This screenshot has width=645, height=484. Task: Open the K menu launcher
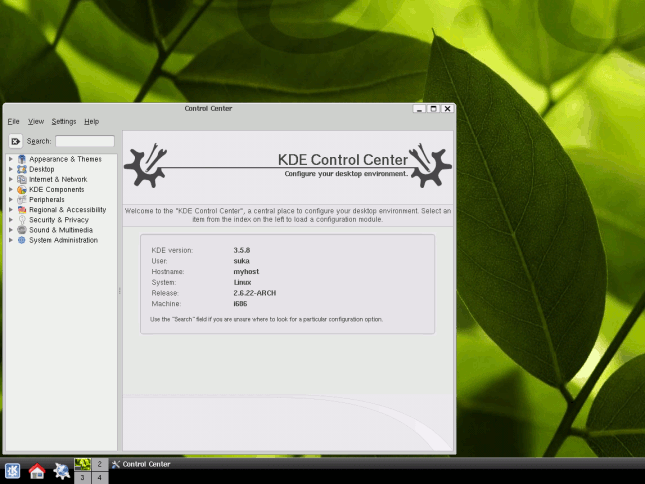[12, 470]
